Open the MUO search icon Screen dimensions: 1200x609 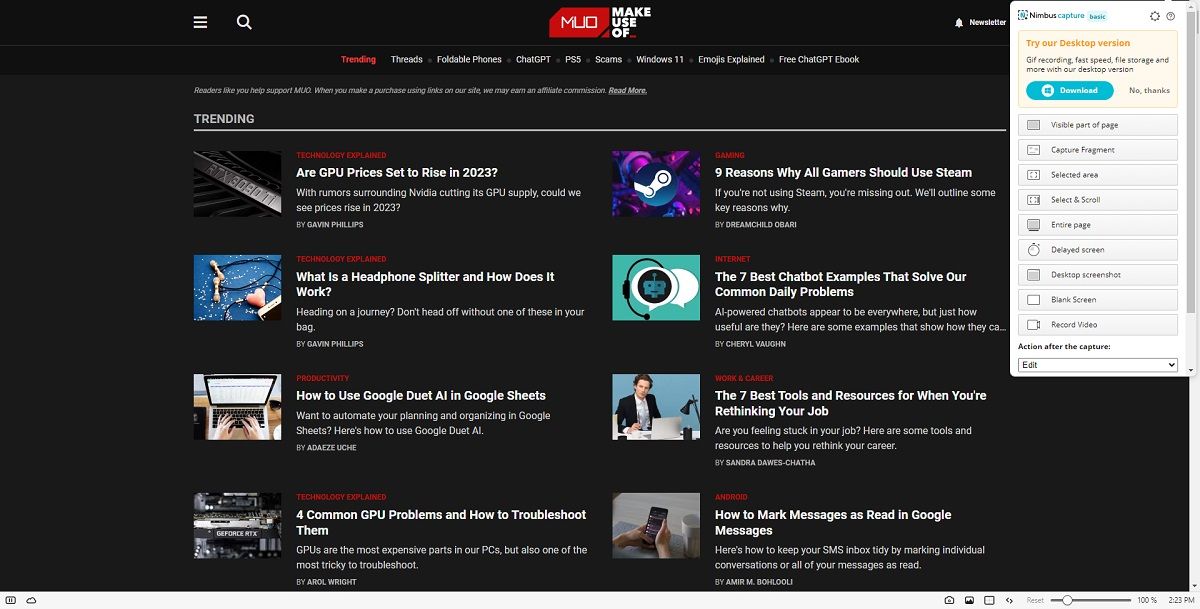[x=244, y=21]
